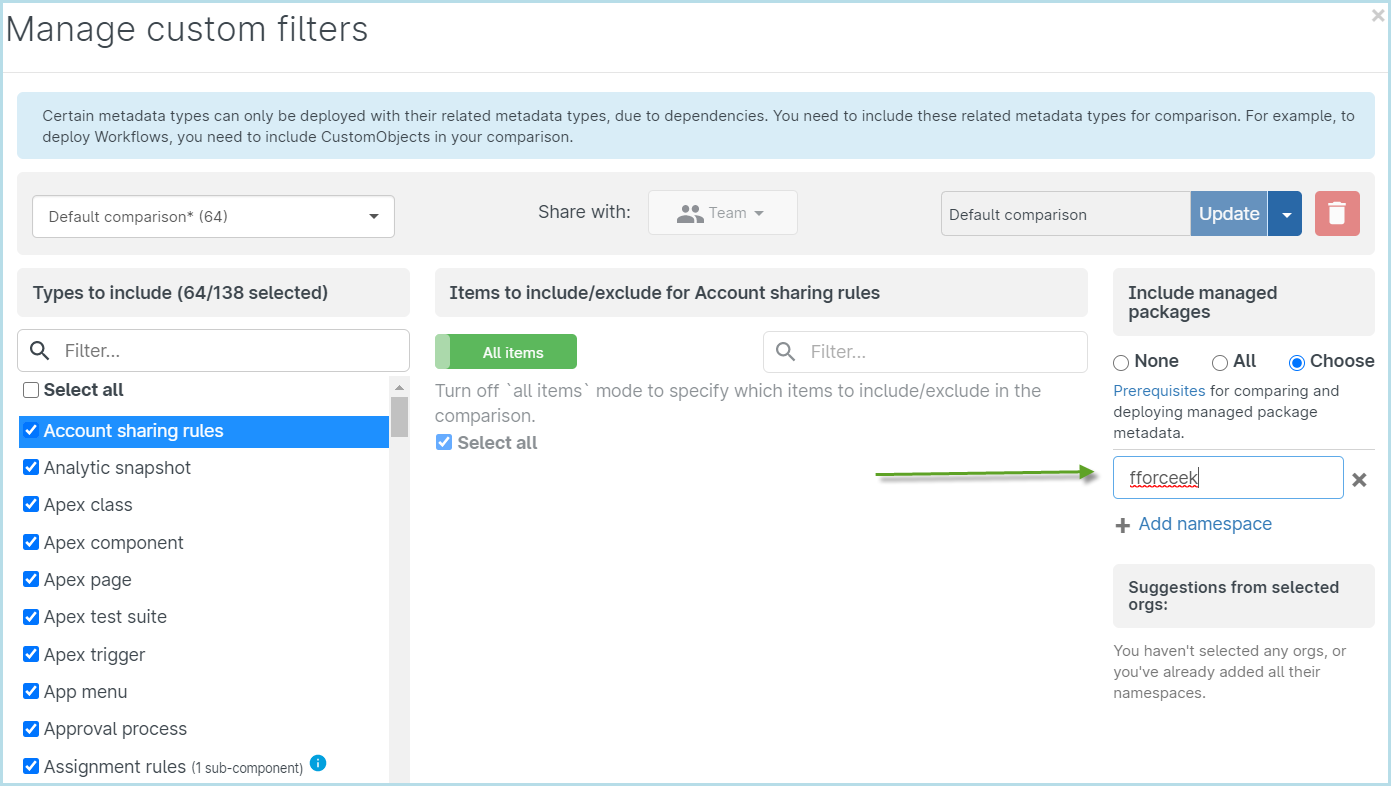This screenshot has width=1391, height=786.
Task: Expand the arrow next to Update button
Action: [1285, 214]
